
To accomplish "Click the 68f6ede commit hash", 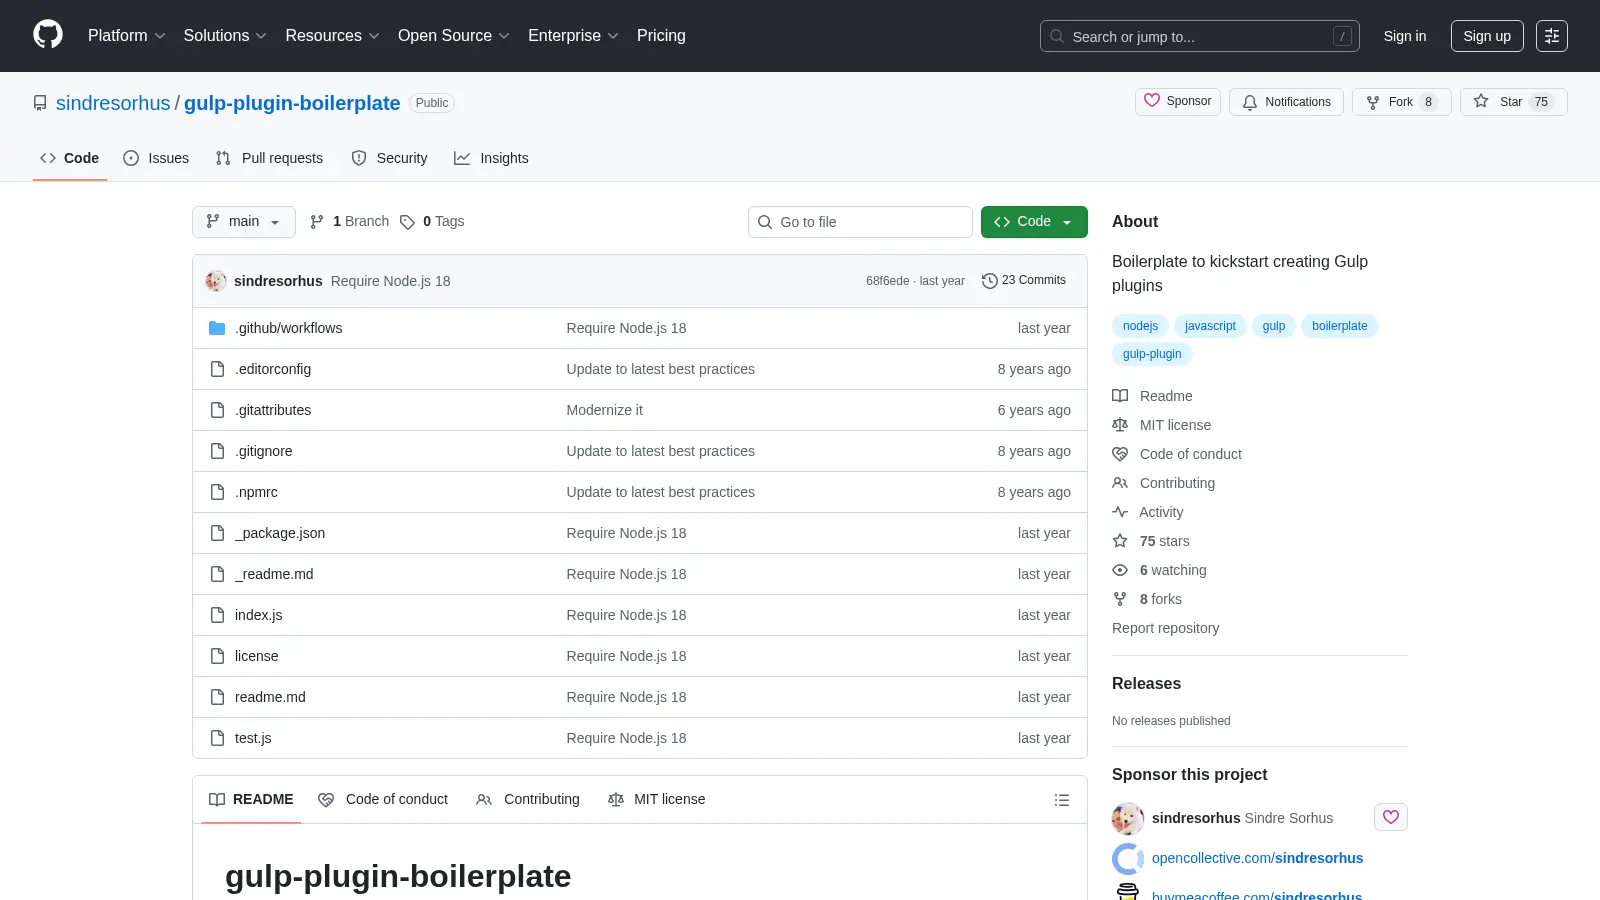I will pyautogui.click(x=888, y=281).
